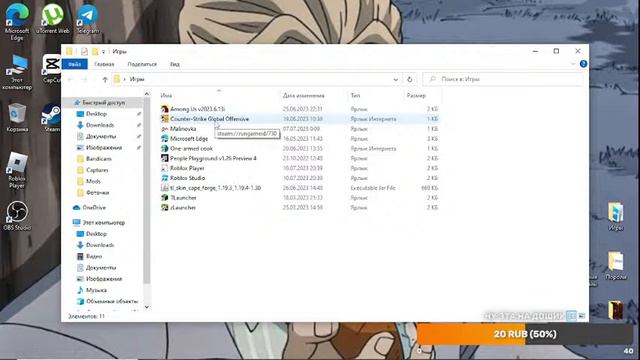Screen dimensions: 640x360
Task: Open CapCut desktop icon
Action: [52, 69]
